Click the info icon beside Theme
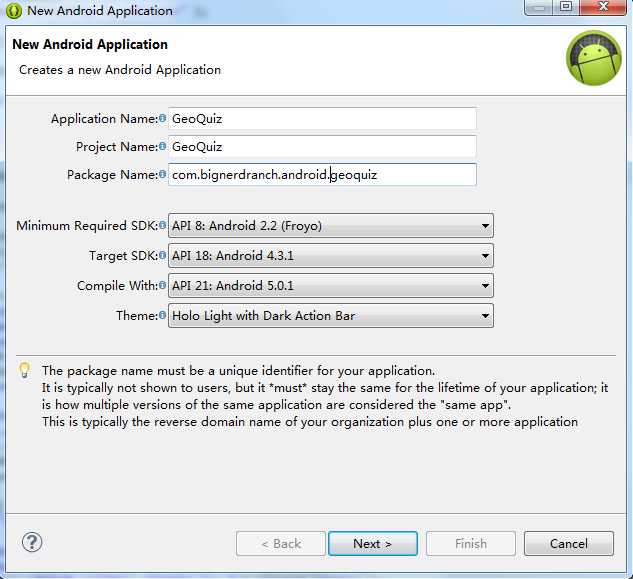633x579 pixels. point(162,315)
